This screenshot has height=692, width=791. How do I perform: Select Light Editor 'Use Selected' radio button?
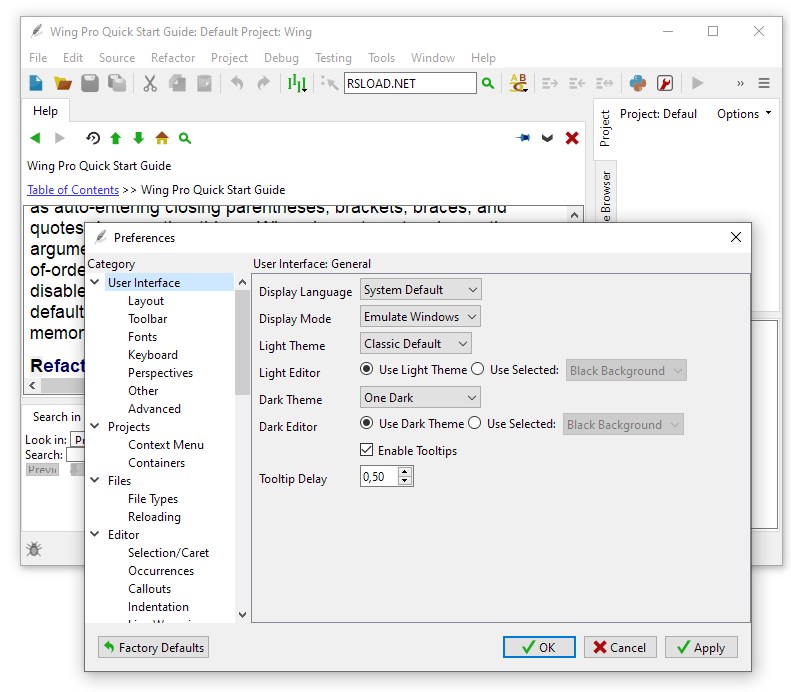pos(478,370)
